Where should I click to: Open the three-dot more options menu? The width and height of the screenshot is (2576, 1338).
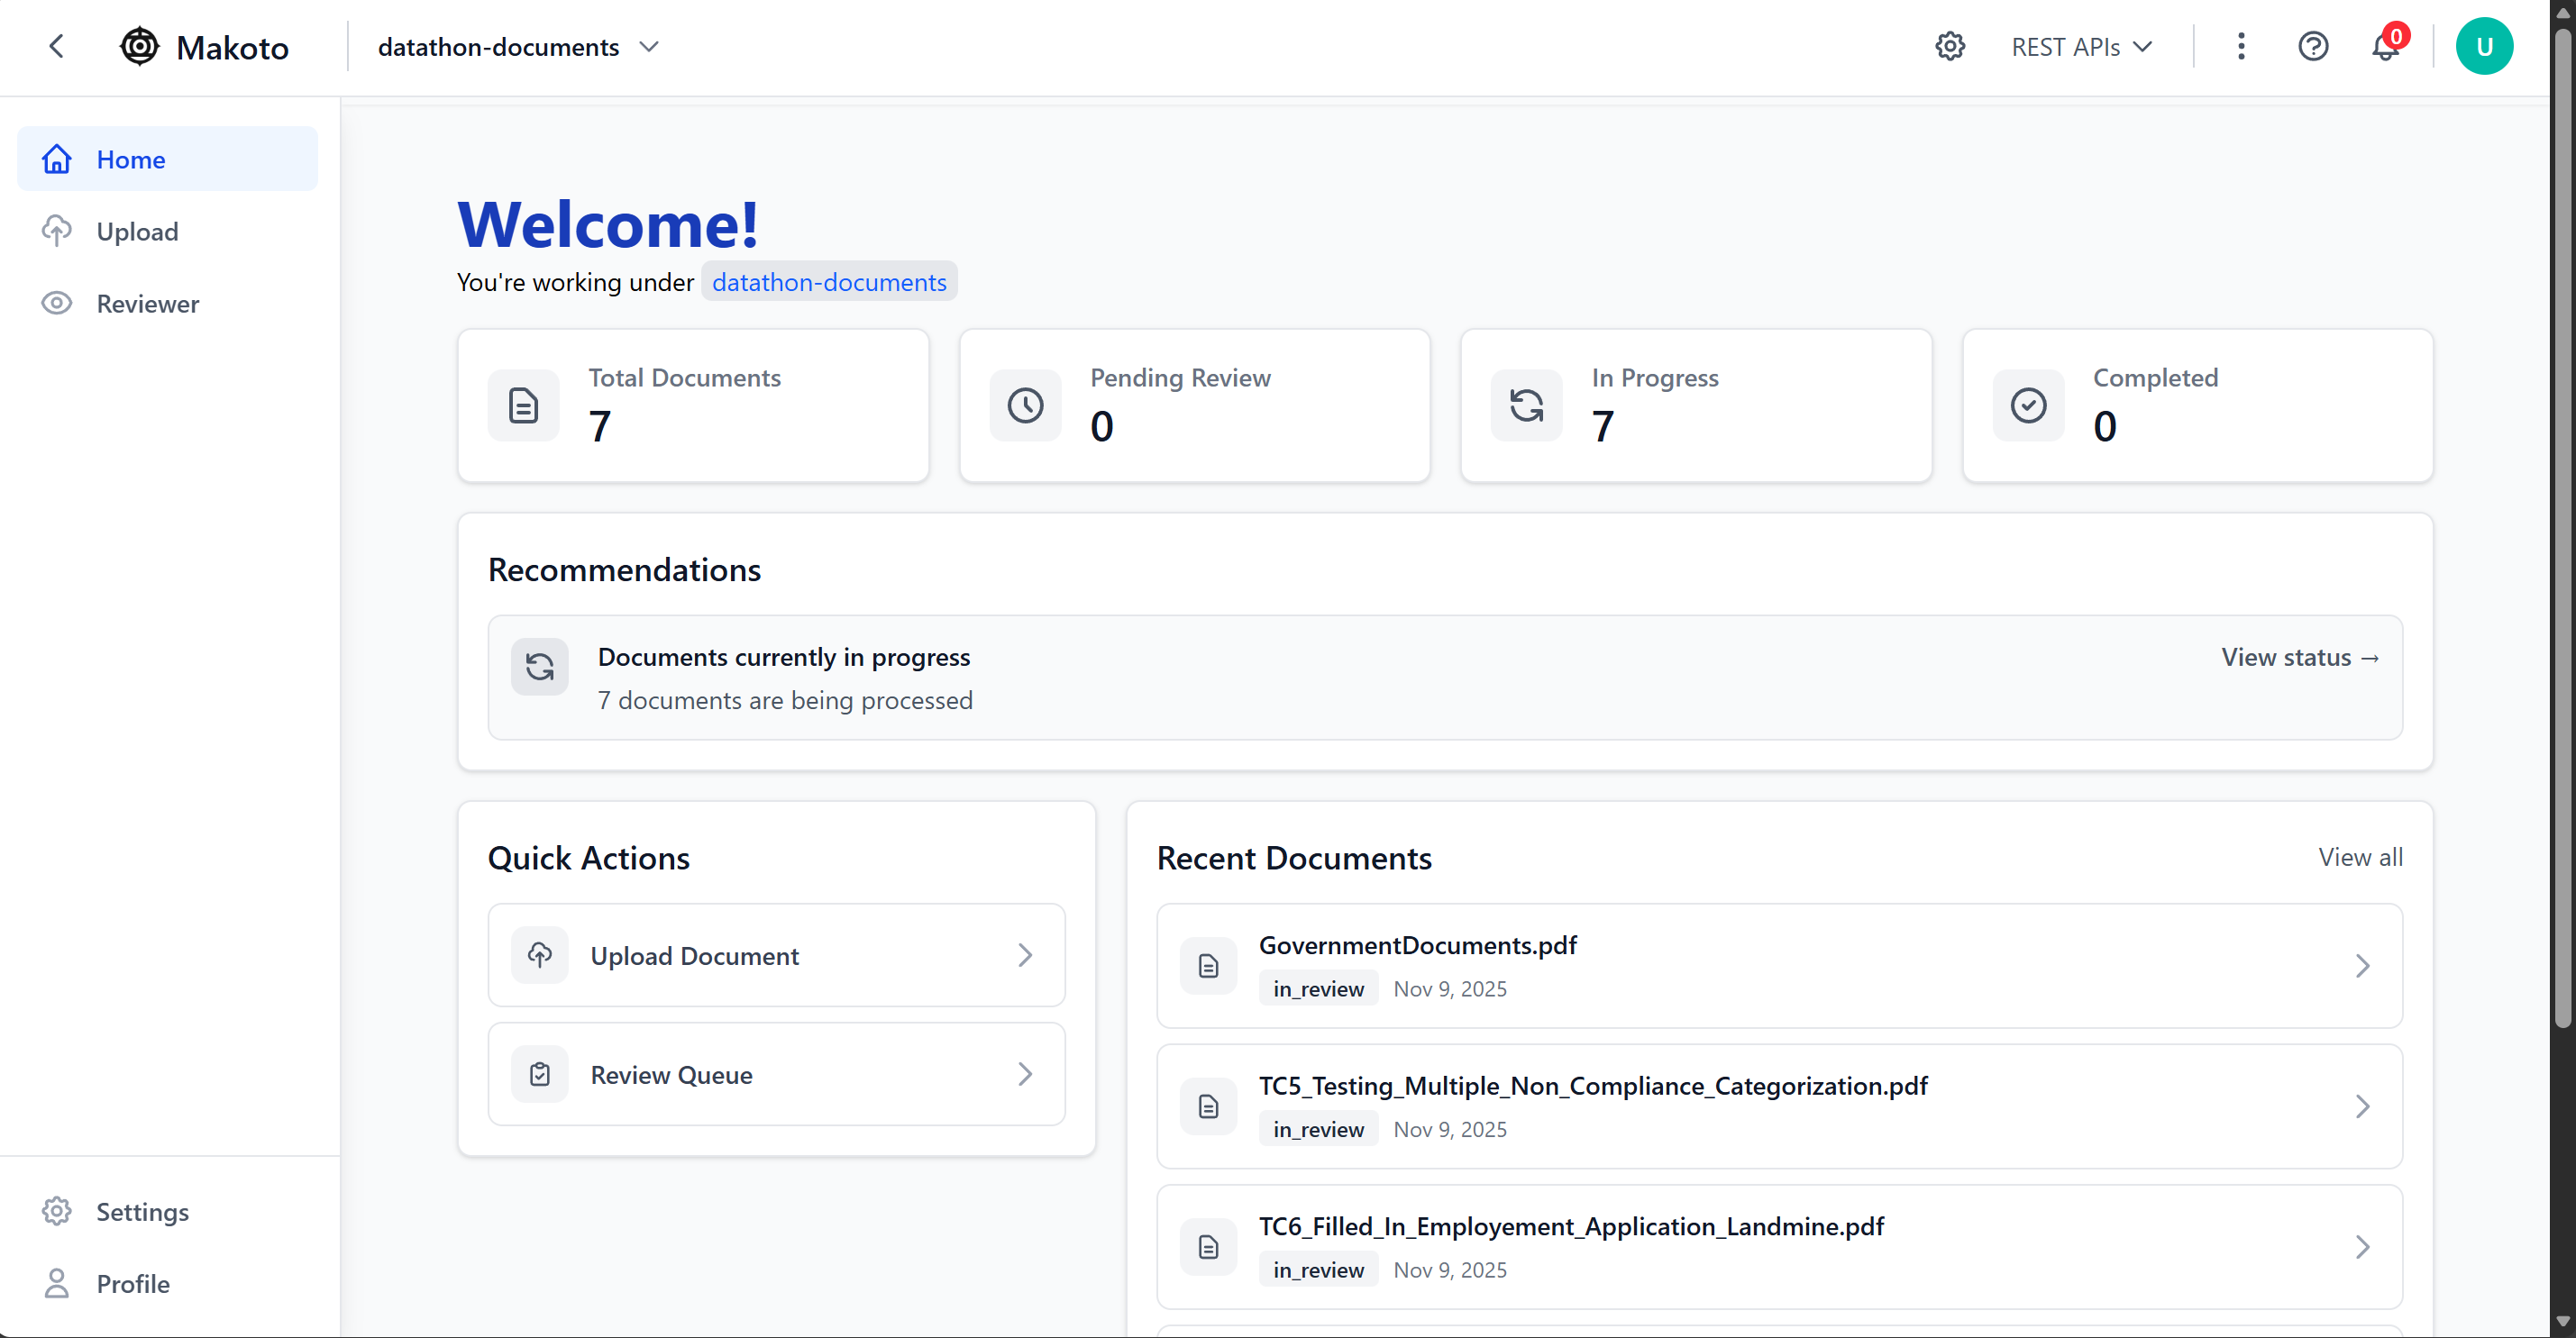click(2240, 46)
